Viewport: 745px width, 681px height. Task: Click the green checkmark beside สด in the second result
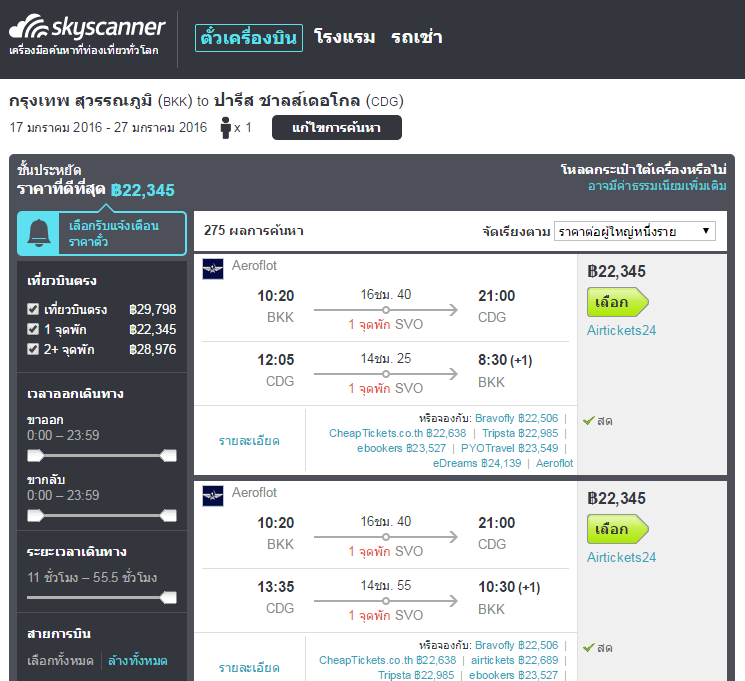[x=589, y=647]
